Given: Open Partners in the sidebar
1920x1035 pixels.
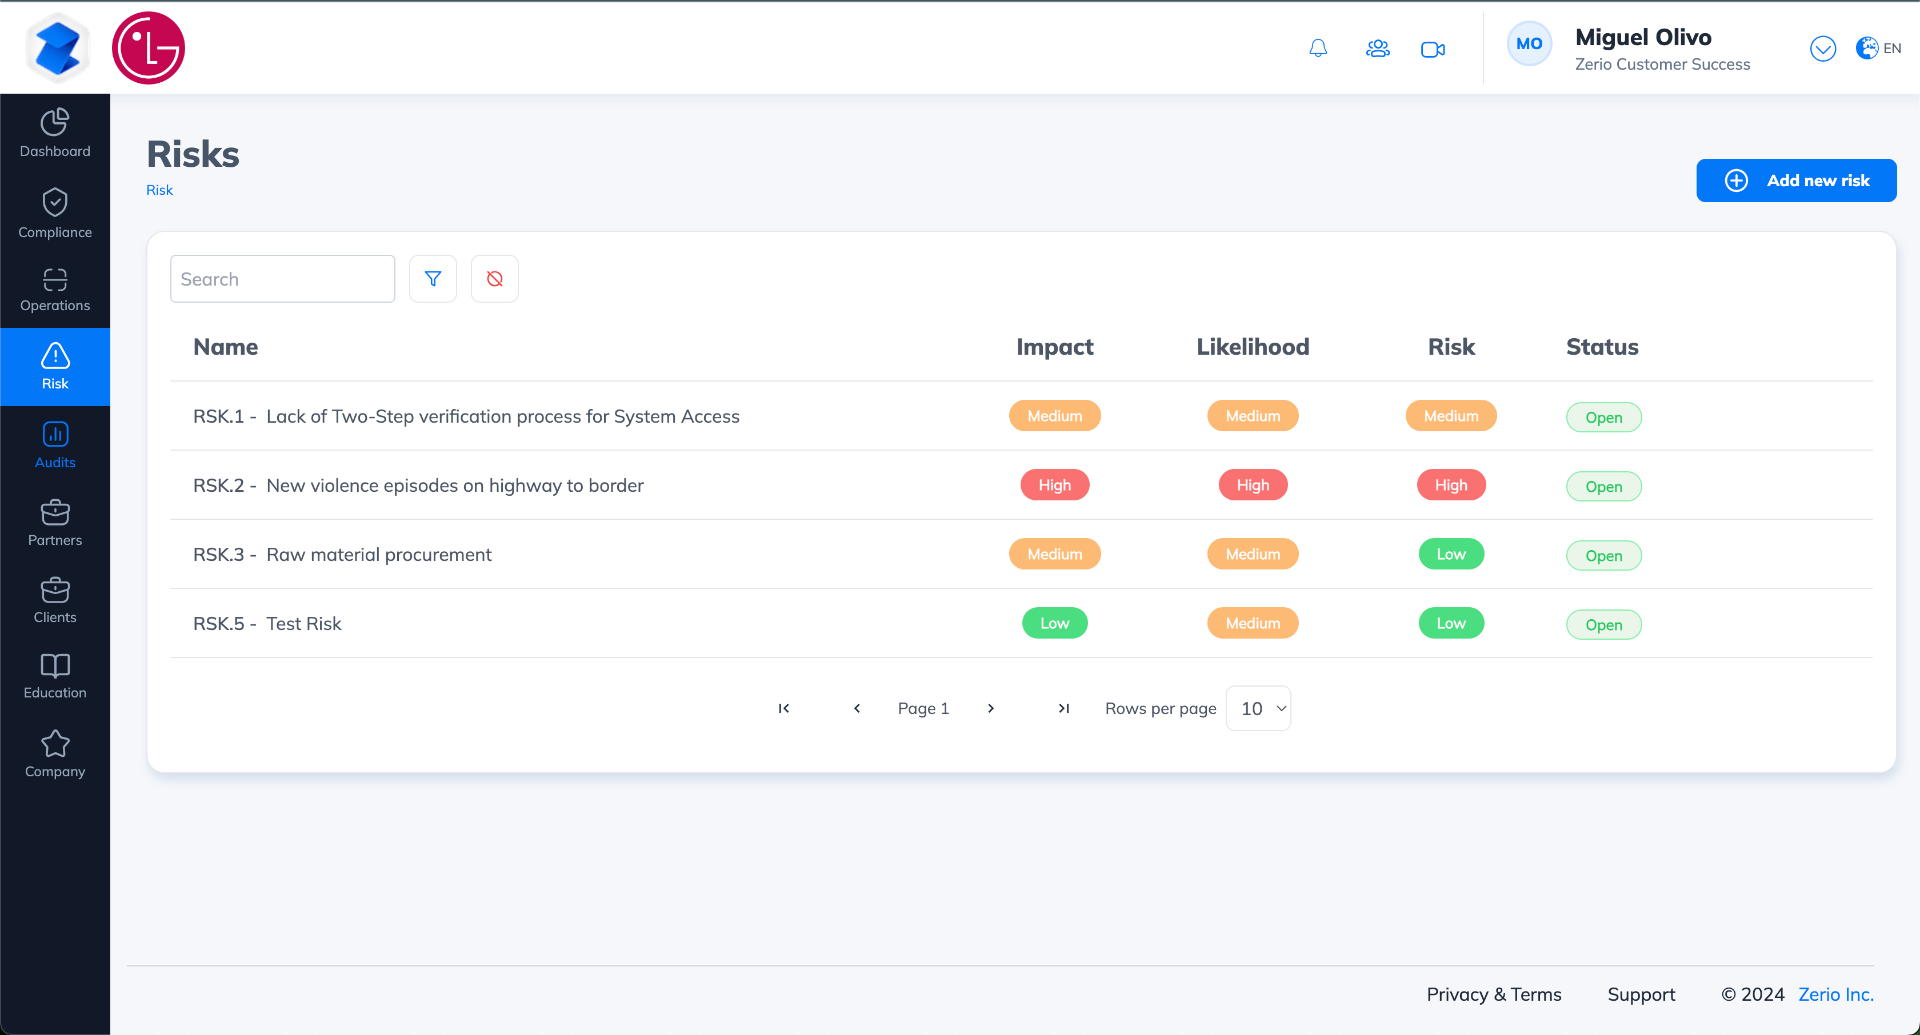Looking at the screenshot, I should pyautogui.click(x=55, y=523).
